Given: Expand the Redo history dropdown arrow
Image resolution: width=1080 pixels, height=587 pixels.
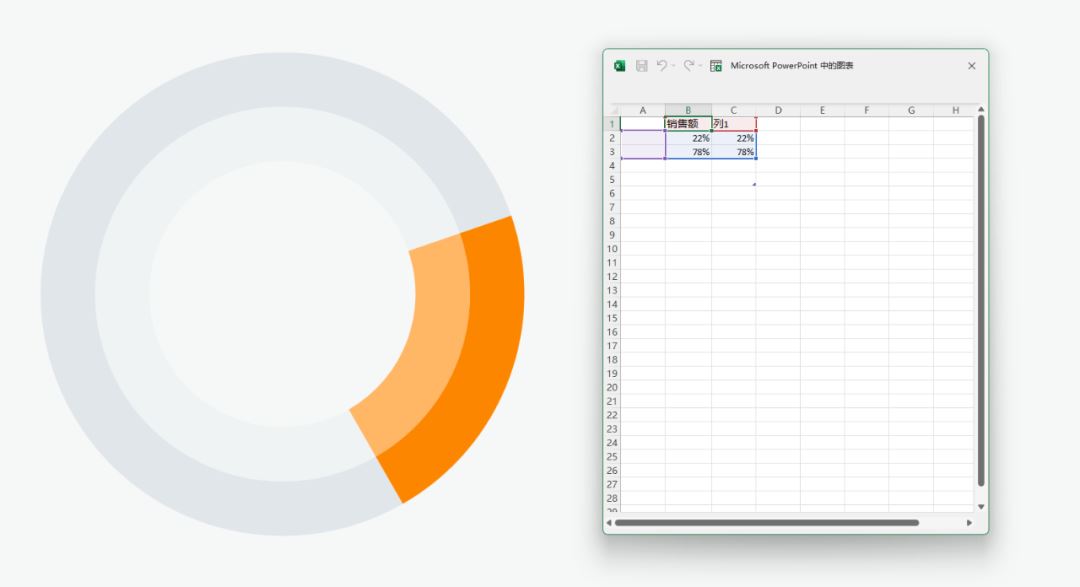Looking at the screenshot, I should coord(701,66).
